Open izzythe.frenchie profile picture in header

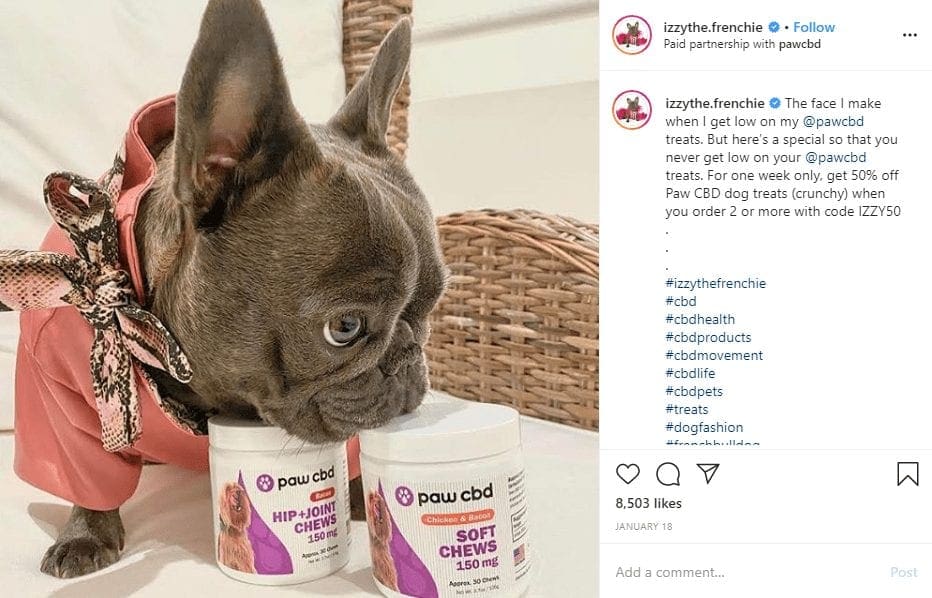click(632, 35)
